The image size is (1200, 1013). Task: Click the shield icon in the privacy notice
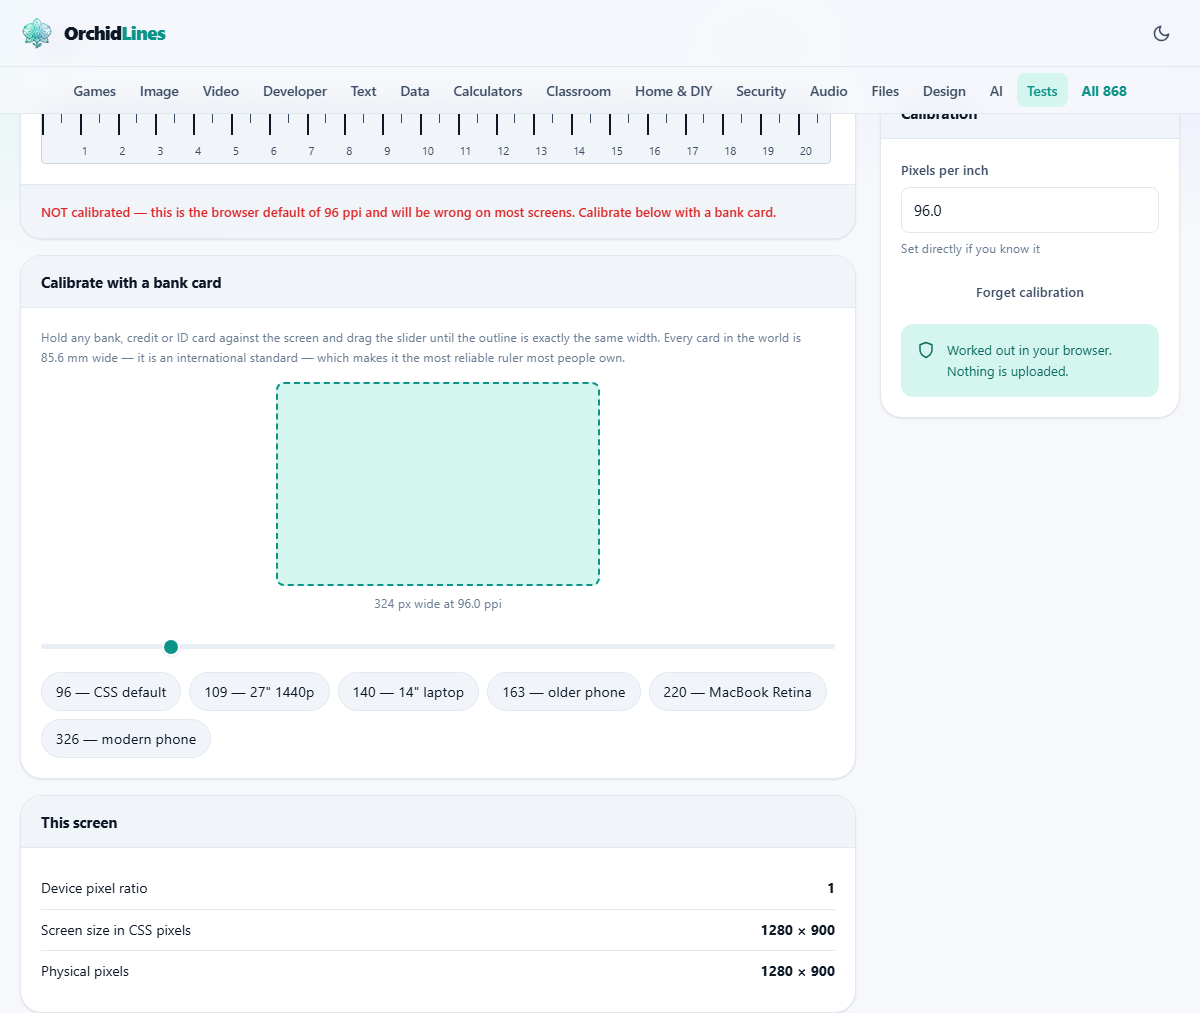click(926, 350)
